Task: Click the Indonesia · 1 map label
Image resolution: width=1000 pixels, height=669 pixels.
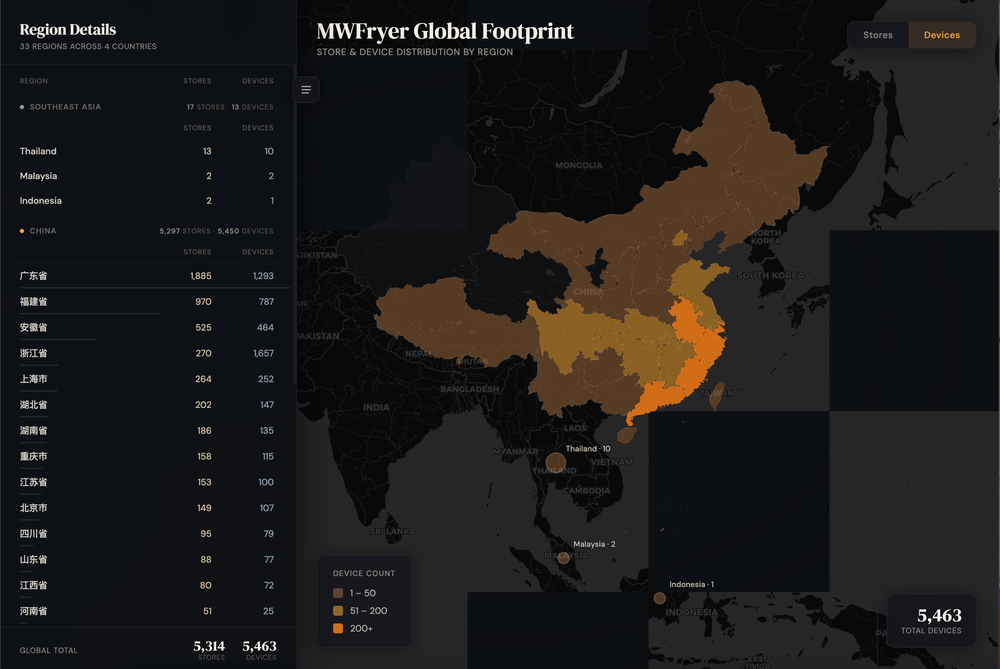Action: (x=691, y=584)
